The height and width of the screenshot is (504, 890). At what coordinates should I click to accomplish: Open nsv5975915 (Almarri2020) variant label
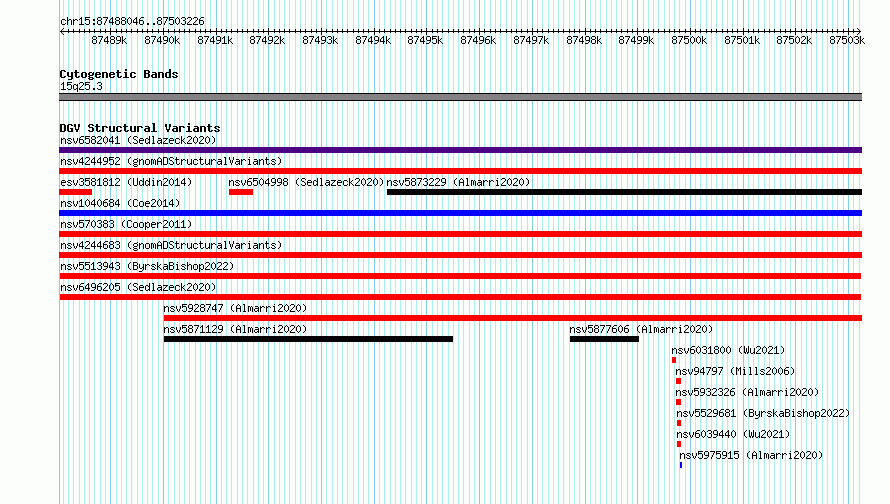(x=751, y=455)
